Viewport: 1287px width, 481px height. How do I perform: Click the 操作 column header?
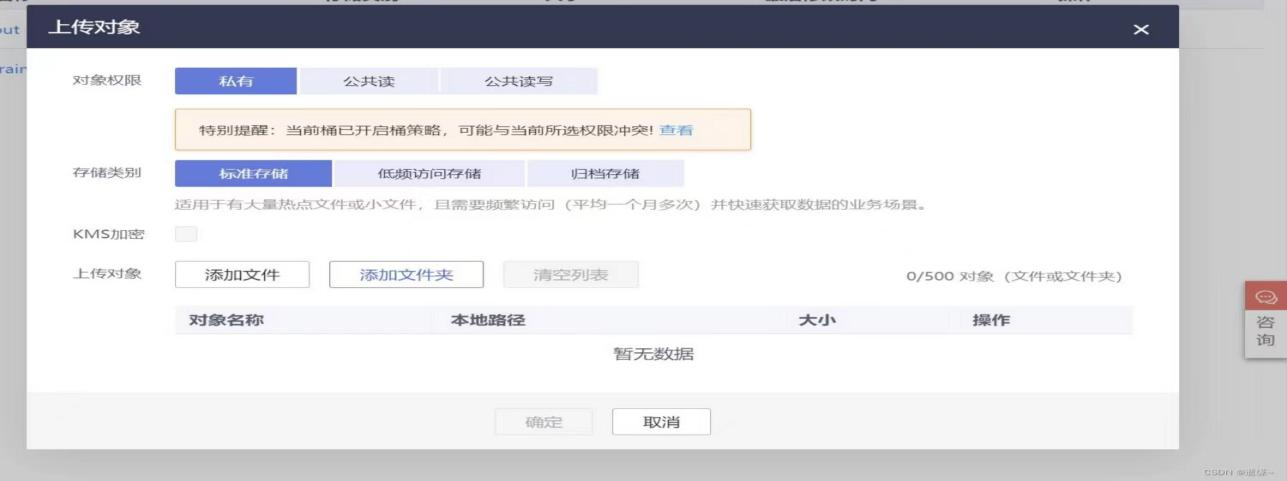coord(991,320)
